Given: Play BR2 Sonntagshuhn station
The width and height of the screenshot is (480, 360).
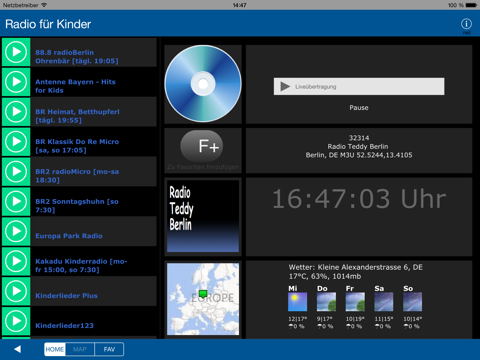Looking at the screenshot, I should [16, 202].
